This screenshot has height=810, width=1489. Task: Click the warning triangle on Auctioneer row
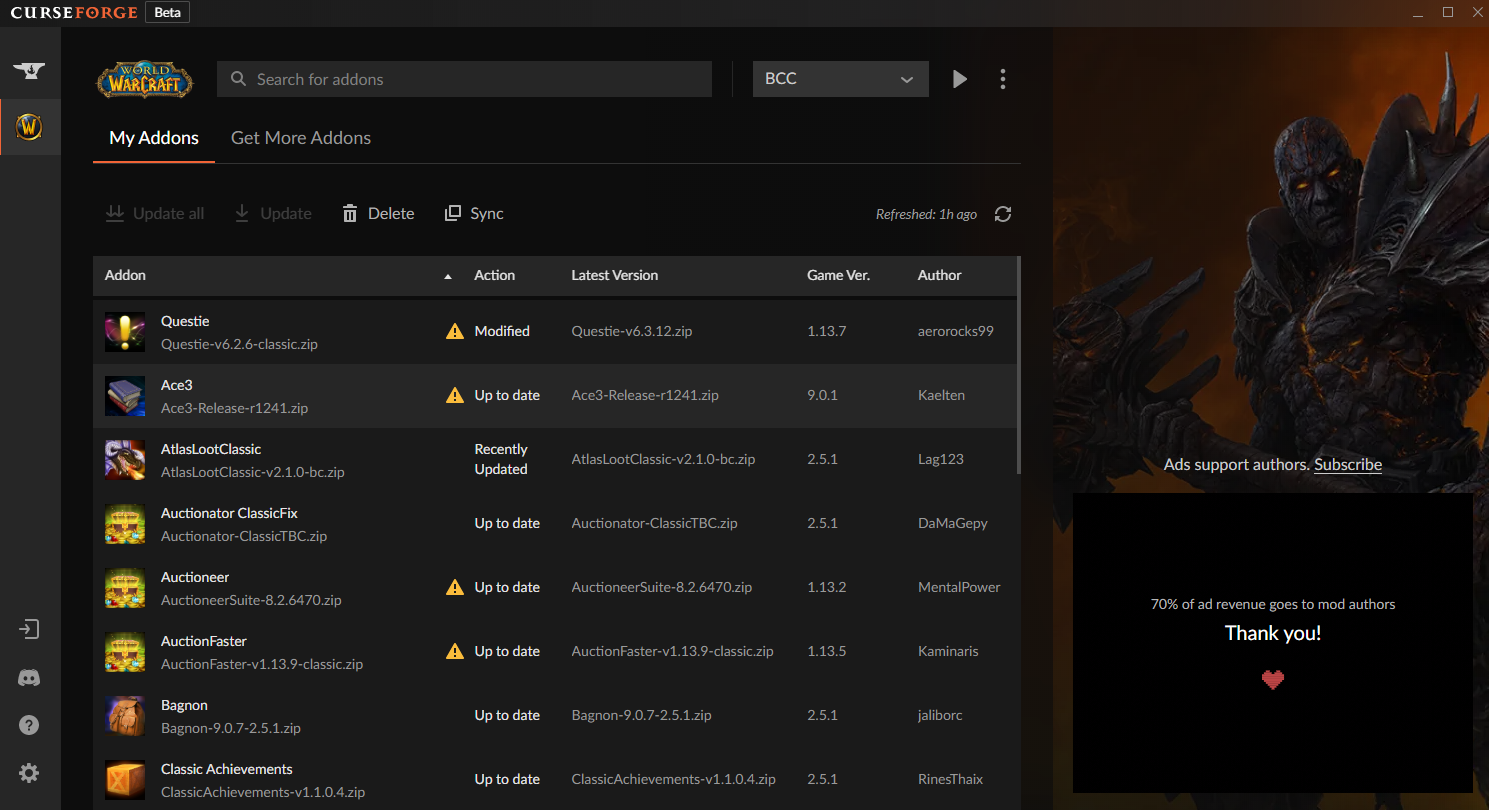455,587
